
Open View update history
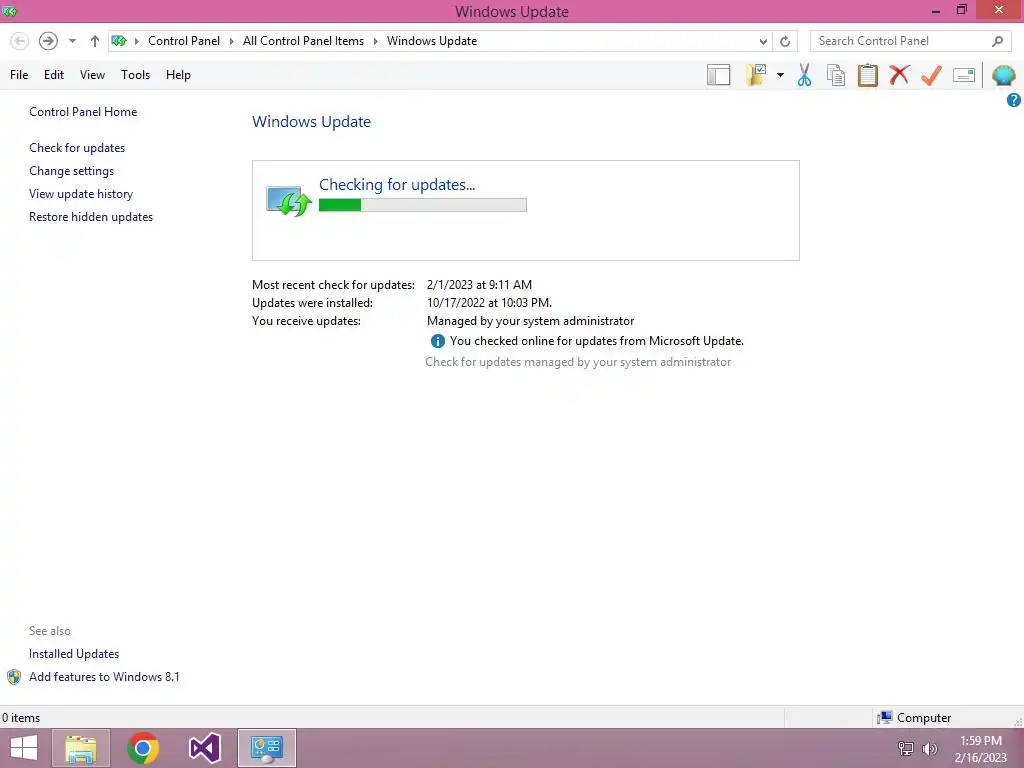tap(81, 194)
